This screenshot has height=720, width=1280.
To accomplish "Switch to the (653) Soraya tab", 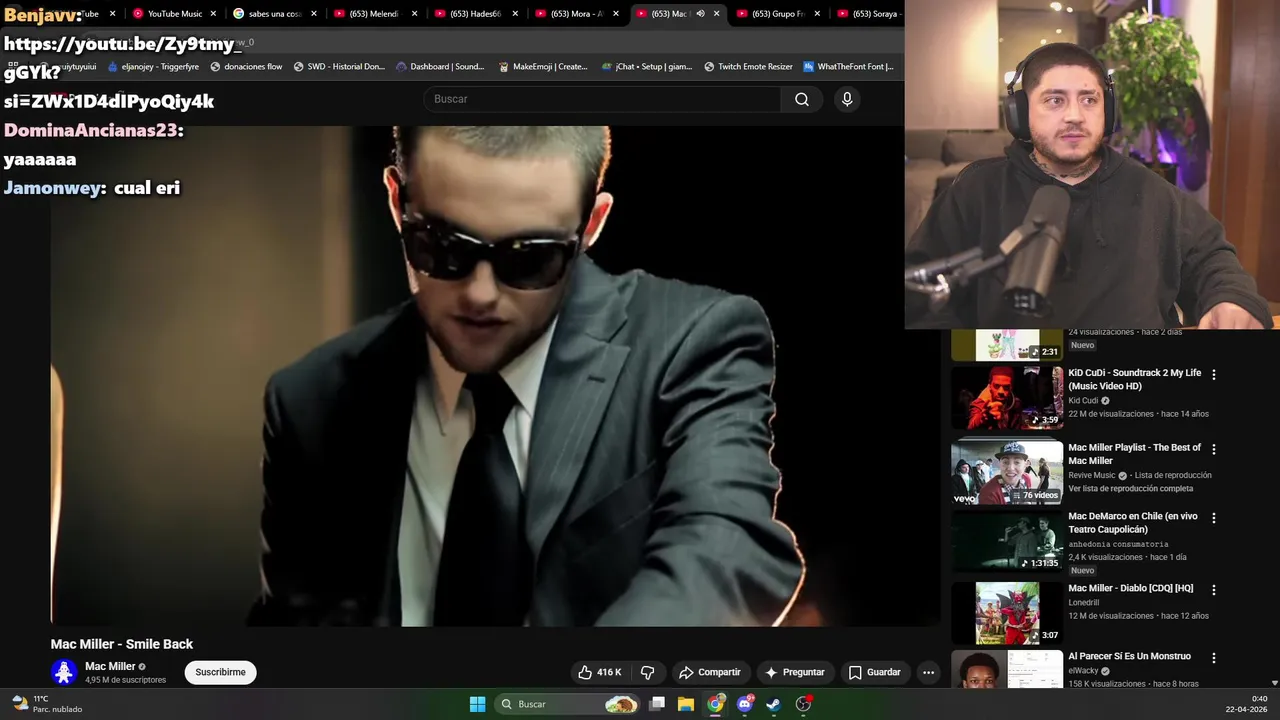I will 868,14.
